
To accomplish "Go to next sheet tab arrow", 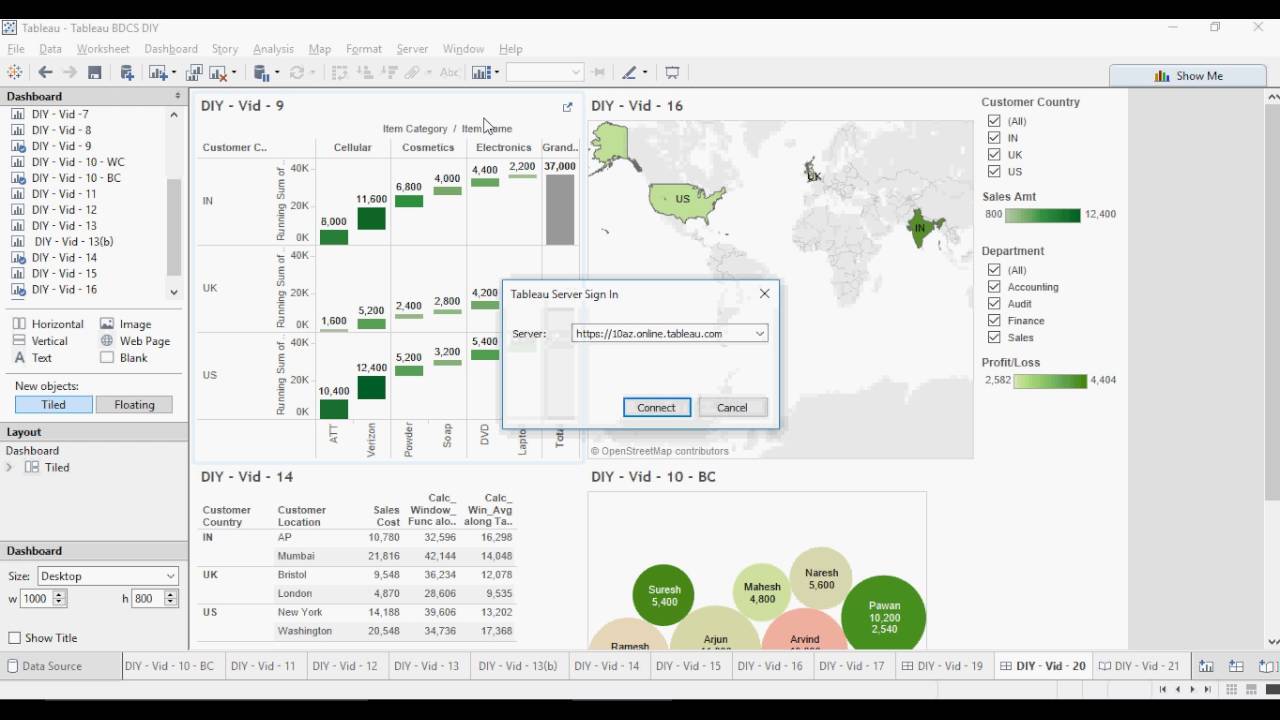I will coord(1192,689).
